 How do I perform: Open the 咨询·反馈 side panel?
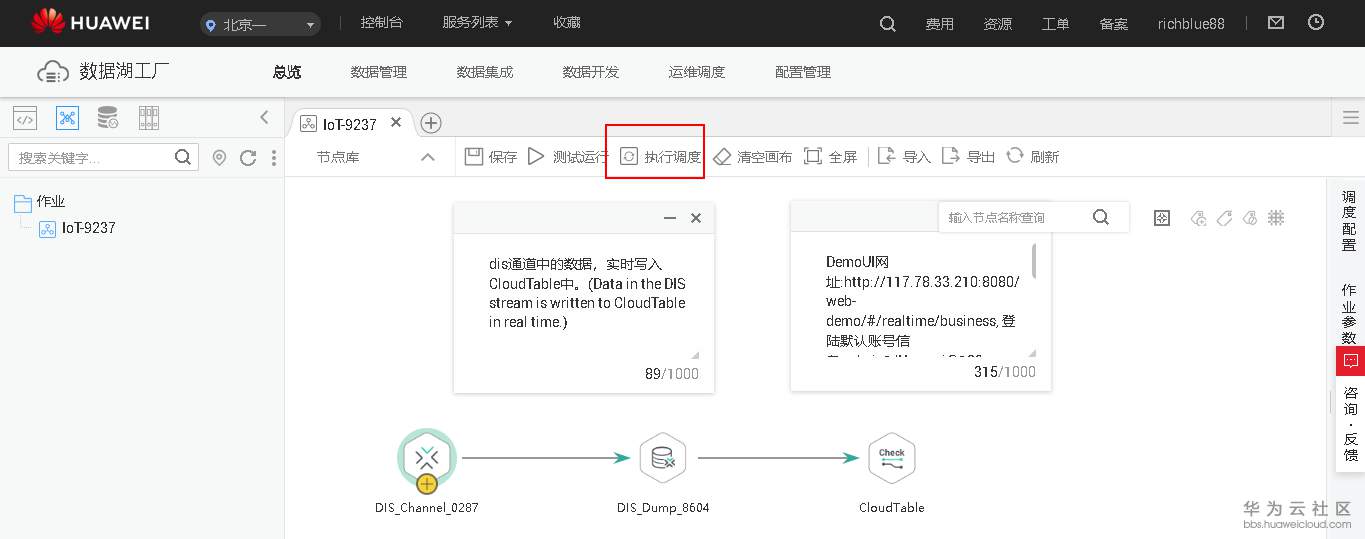pos(1350,424)
